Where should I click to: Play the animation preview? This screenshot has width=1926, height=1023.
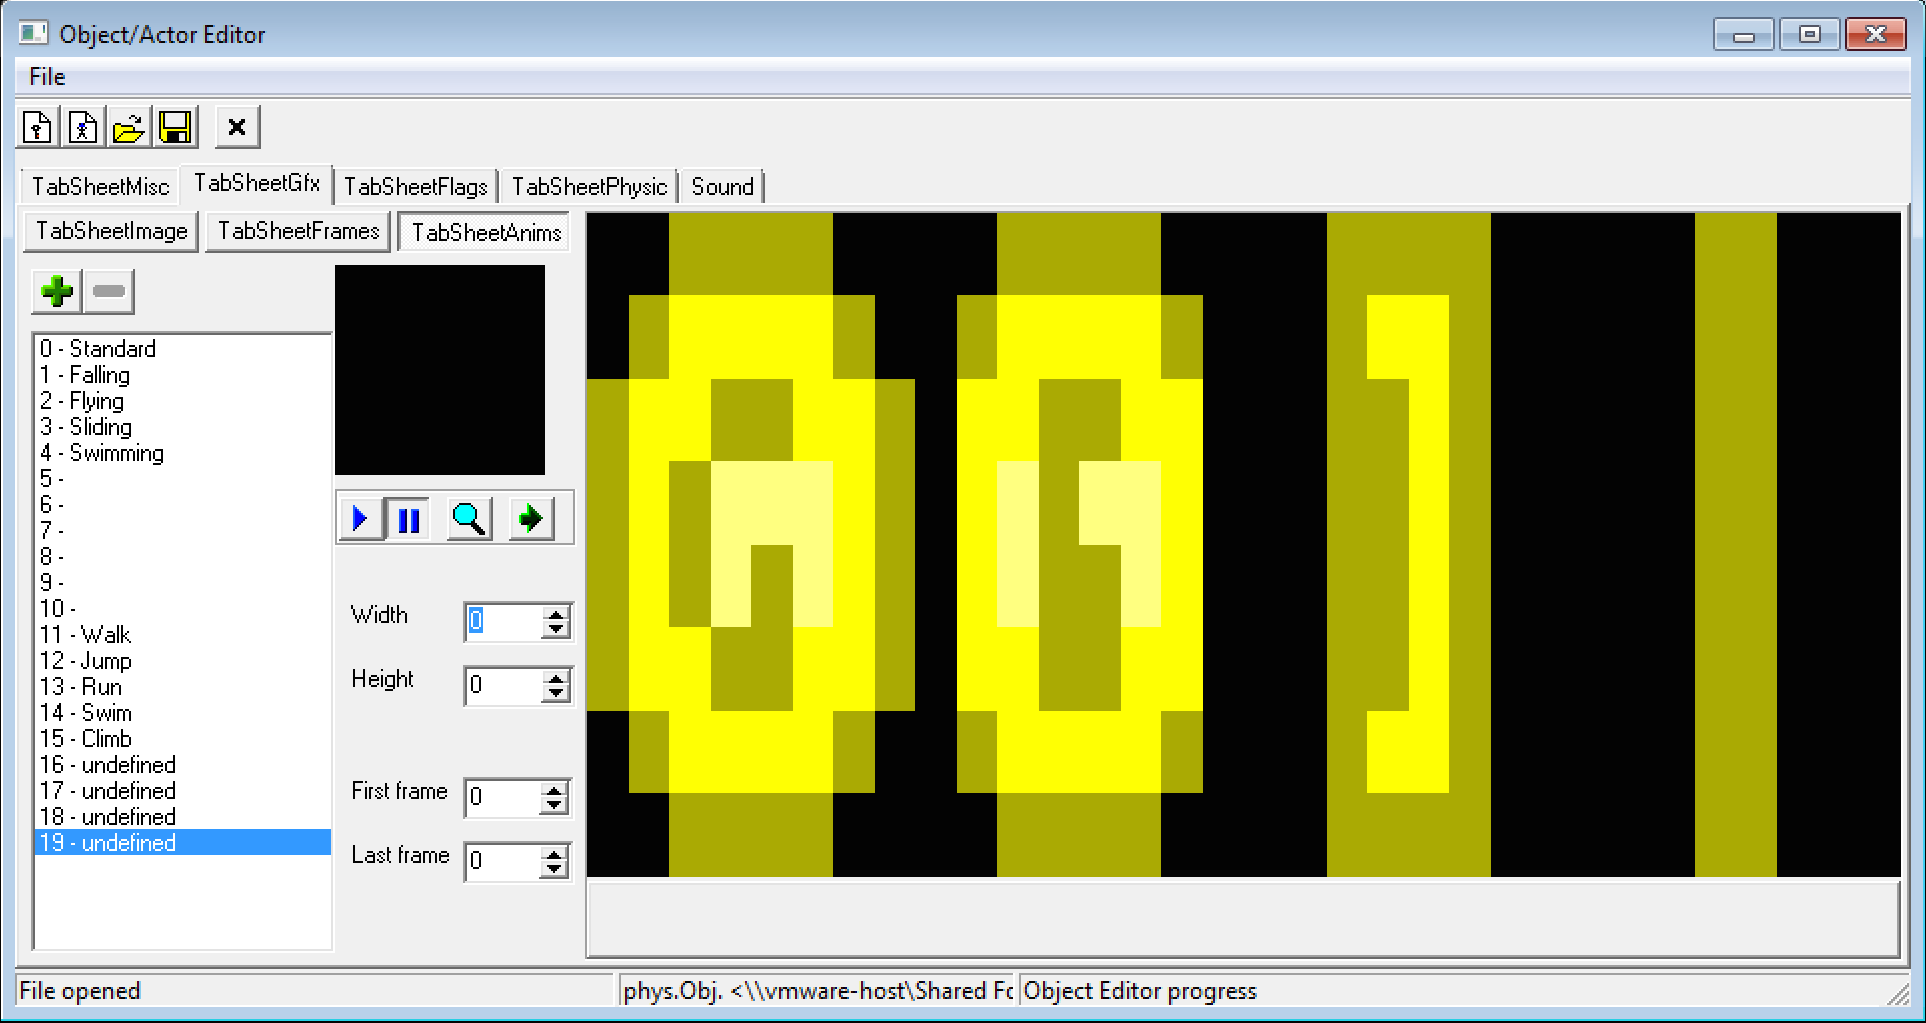(x=360, y=519)
